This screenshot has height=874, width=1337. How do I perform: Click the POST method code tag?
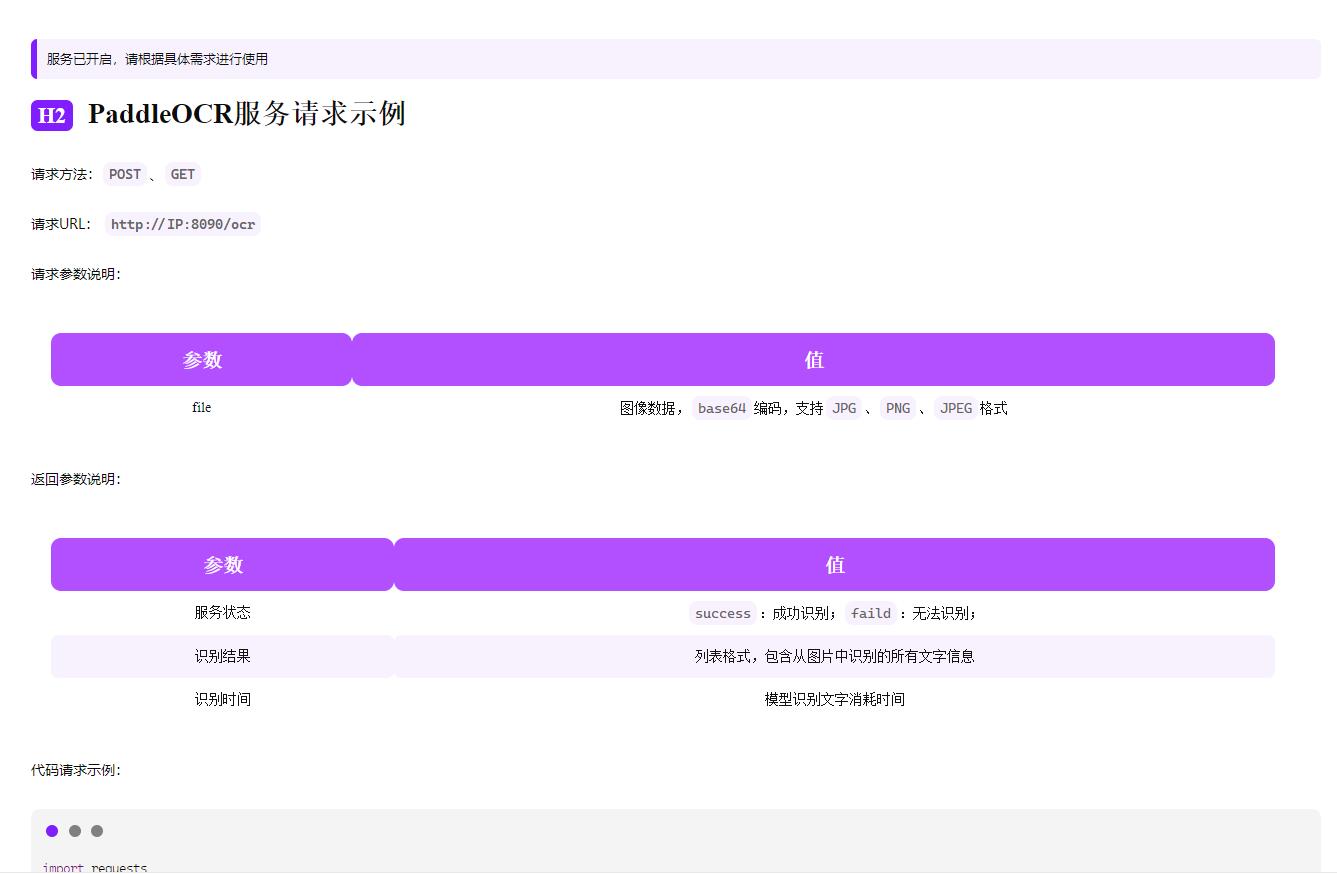pos(125,174)
